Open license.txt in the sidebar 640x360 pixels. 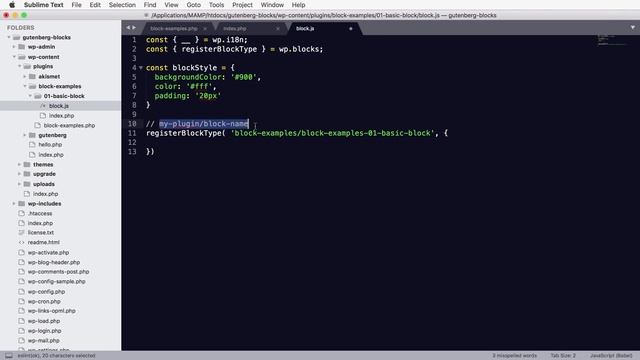[x=41, y=233]
